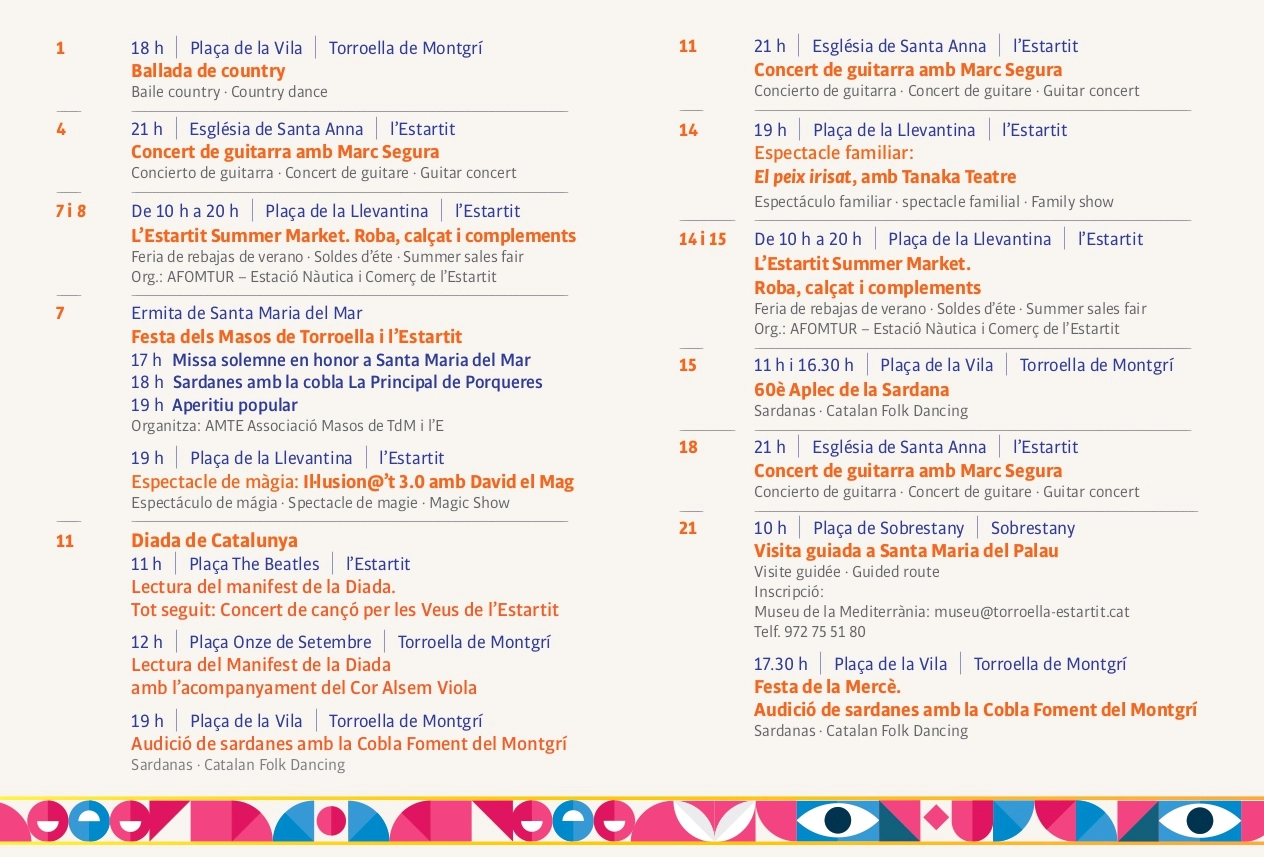The height and width of the screenshot is (857, 1264).
Task: Select the '1' date label for Ballada
Action: coord(61,47)
